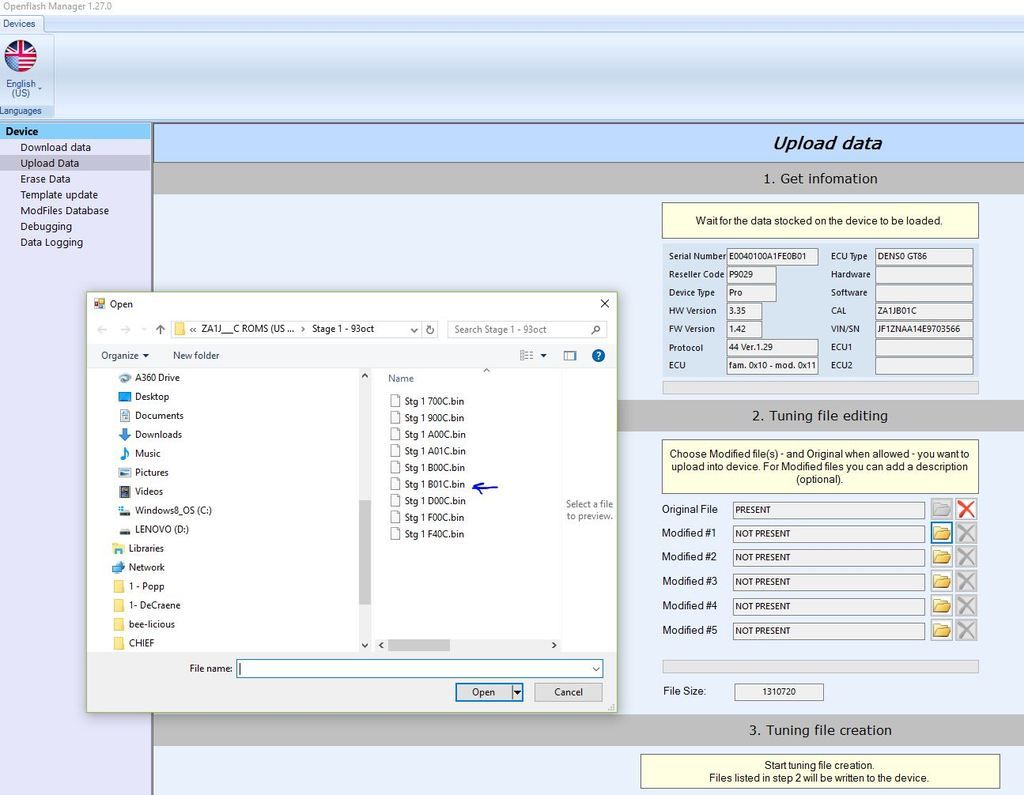Switch to the Devices tab
This screenshot has height=795, width=1024.
click(19, 23)
